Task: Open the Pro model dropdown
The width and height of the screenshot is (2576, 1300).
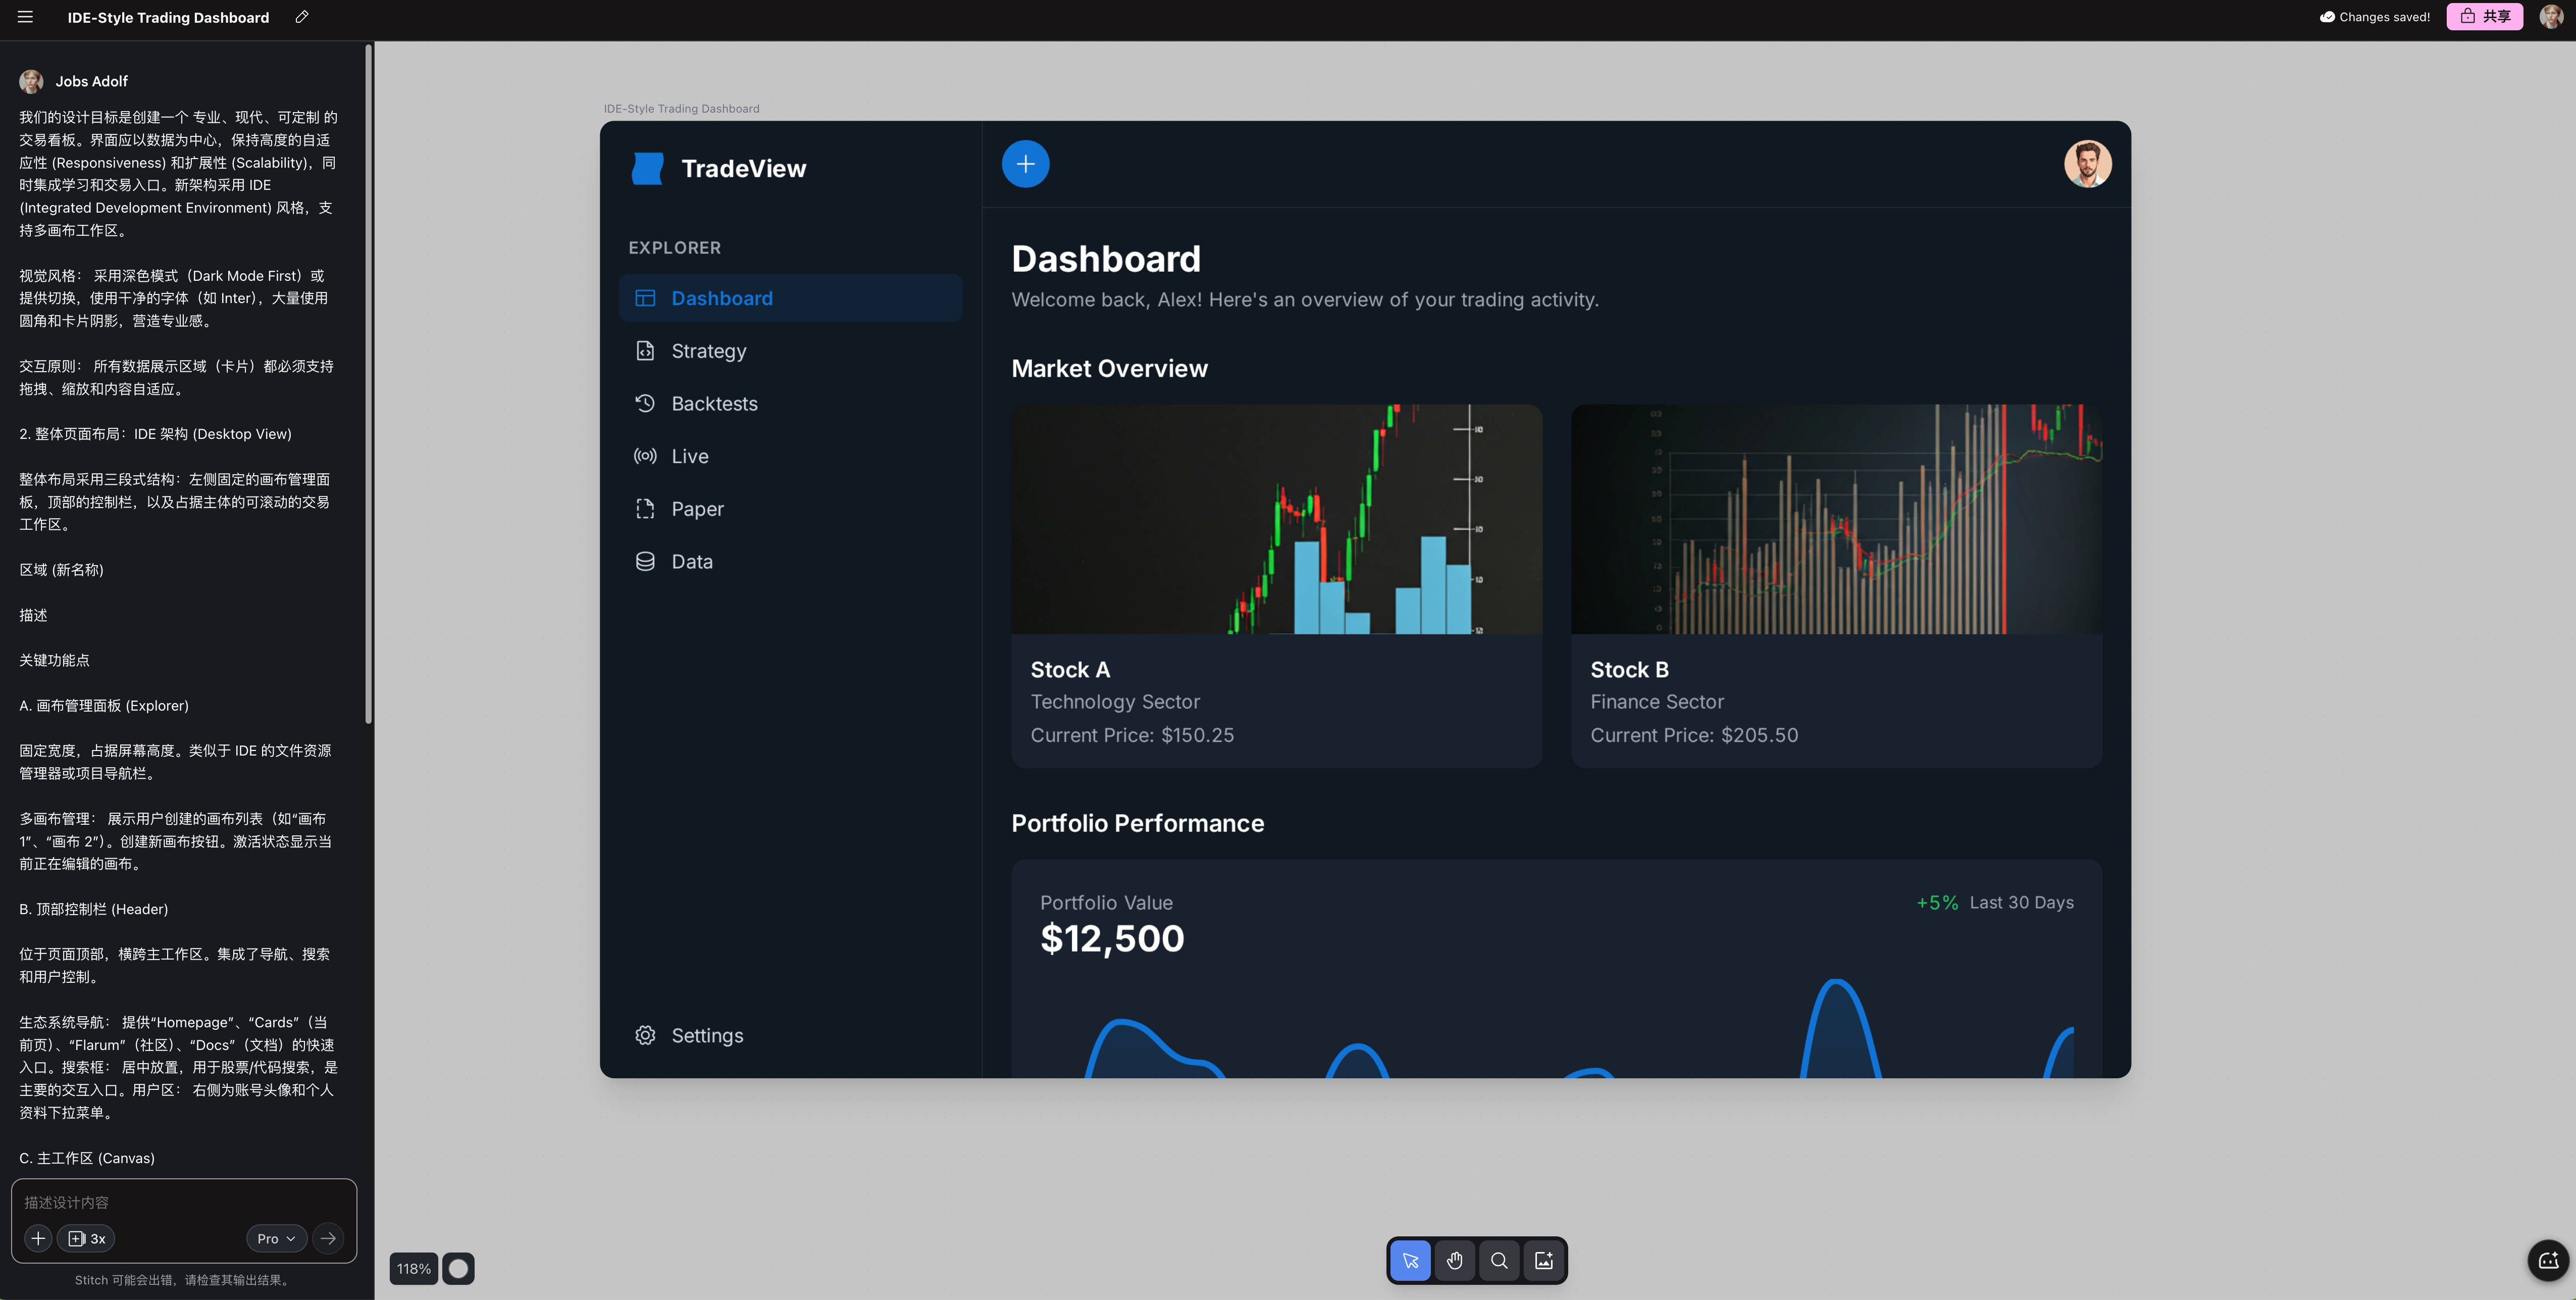Action: 276,1238
